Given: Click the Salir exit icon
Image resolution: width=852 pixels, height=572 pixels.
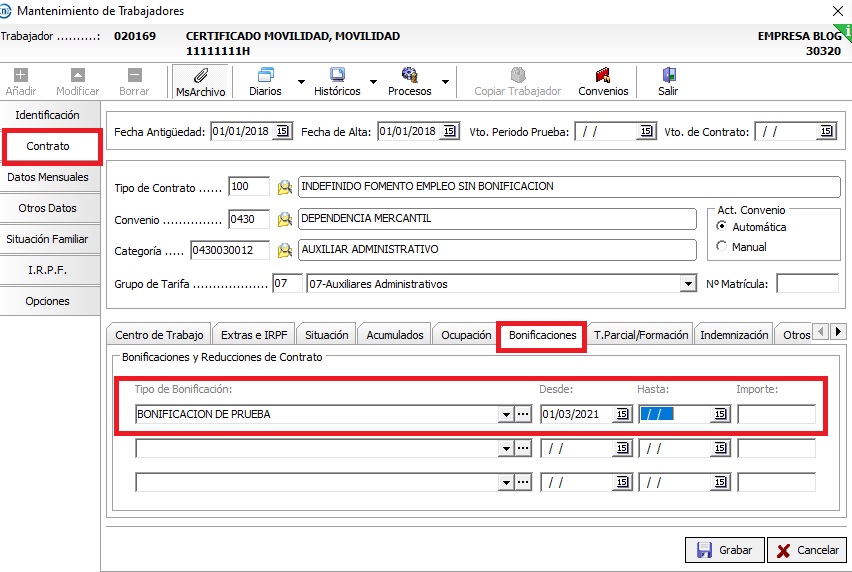Looking at the screenshot, I should coord(669,74).
